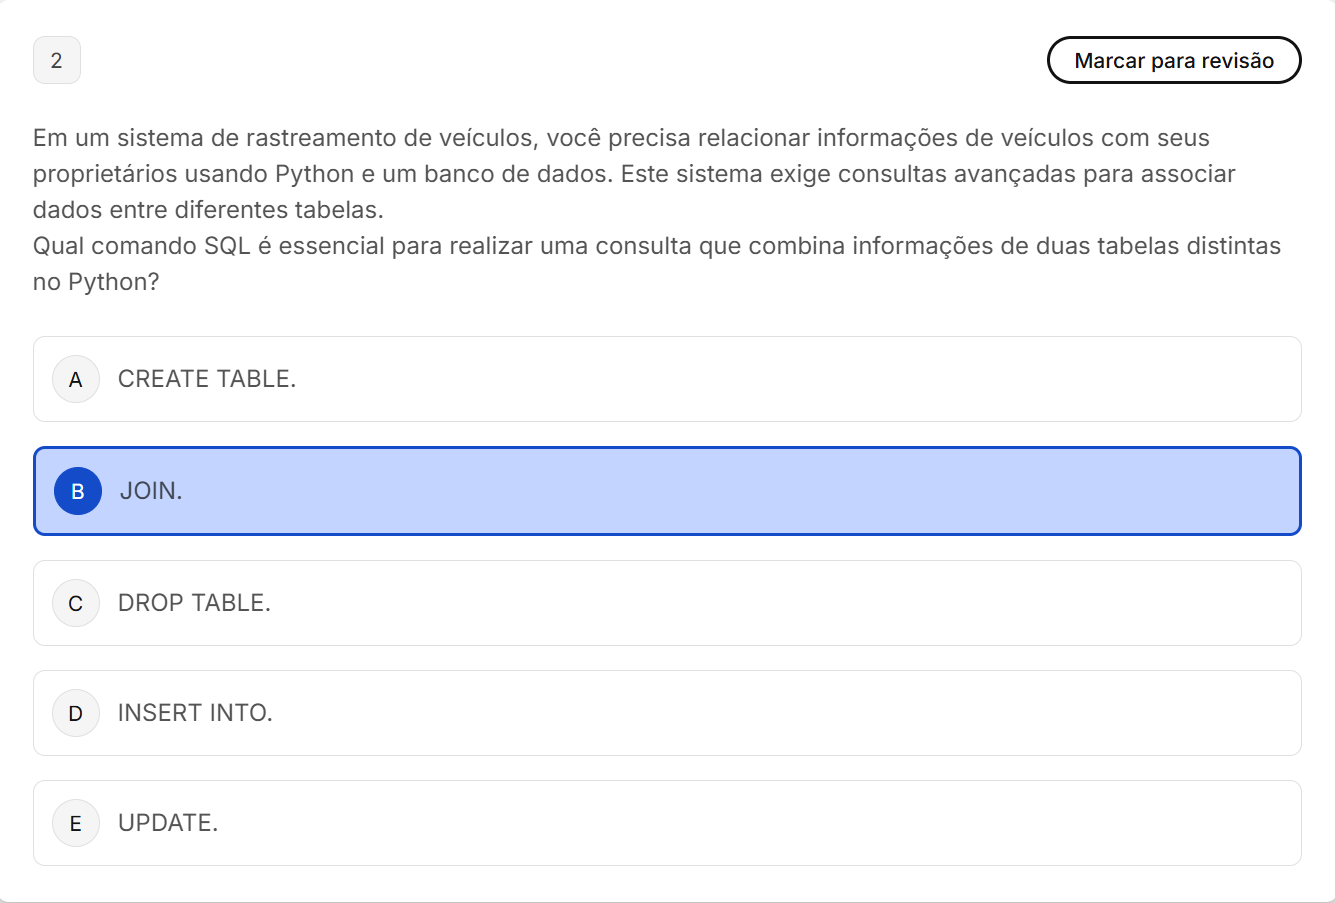The height and width of the screenshot is (903, 1335).
Task: Click Marcar para revisão button
Action: [x=1174, y=60]
